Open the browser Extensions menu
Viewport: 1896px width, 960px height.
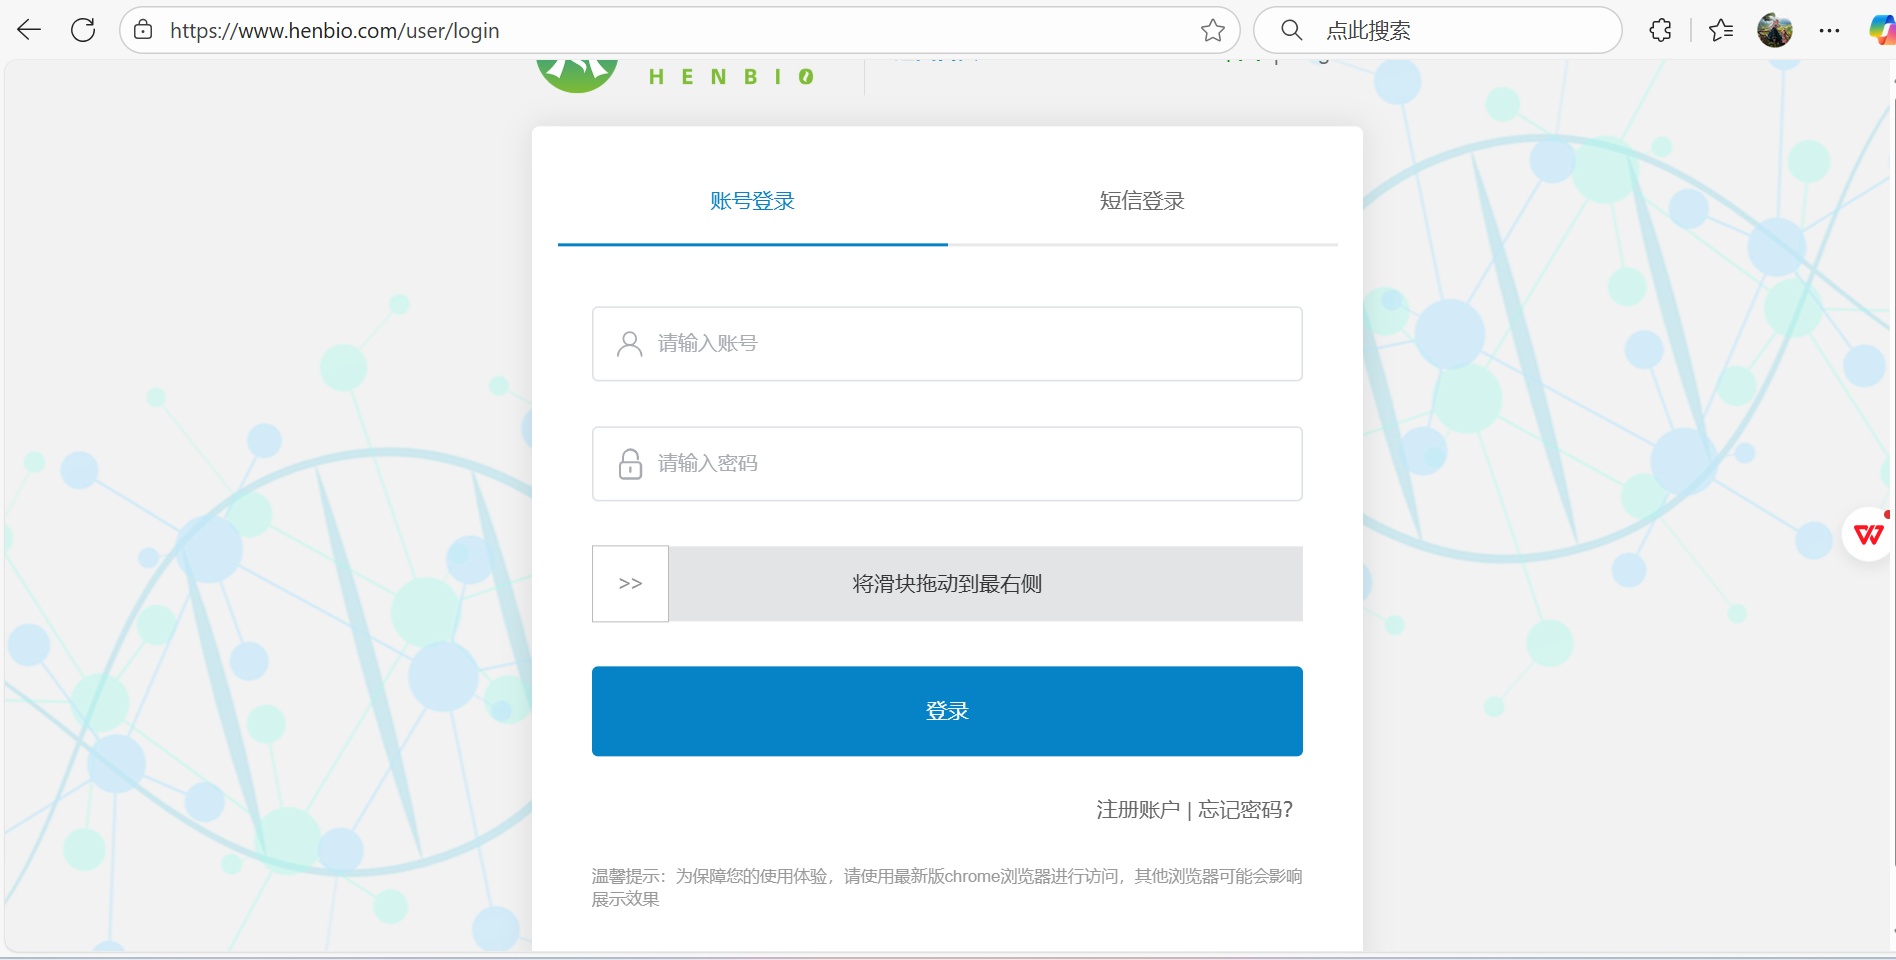(1659, 30)
